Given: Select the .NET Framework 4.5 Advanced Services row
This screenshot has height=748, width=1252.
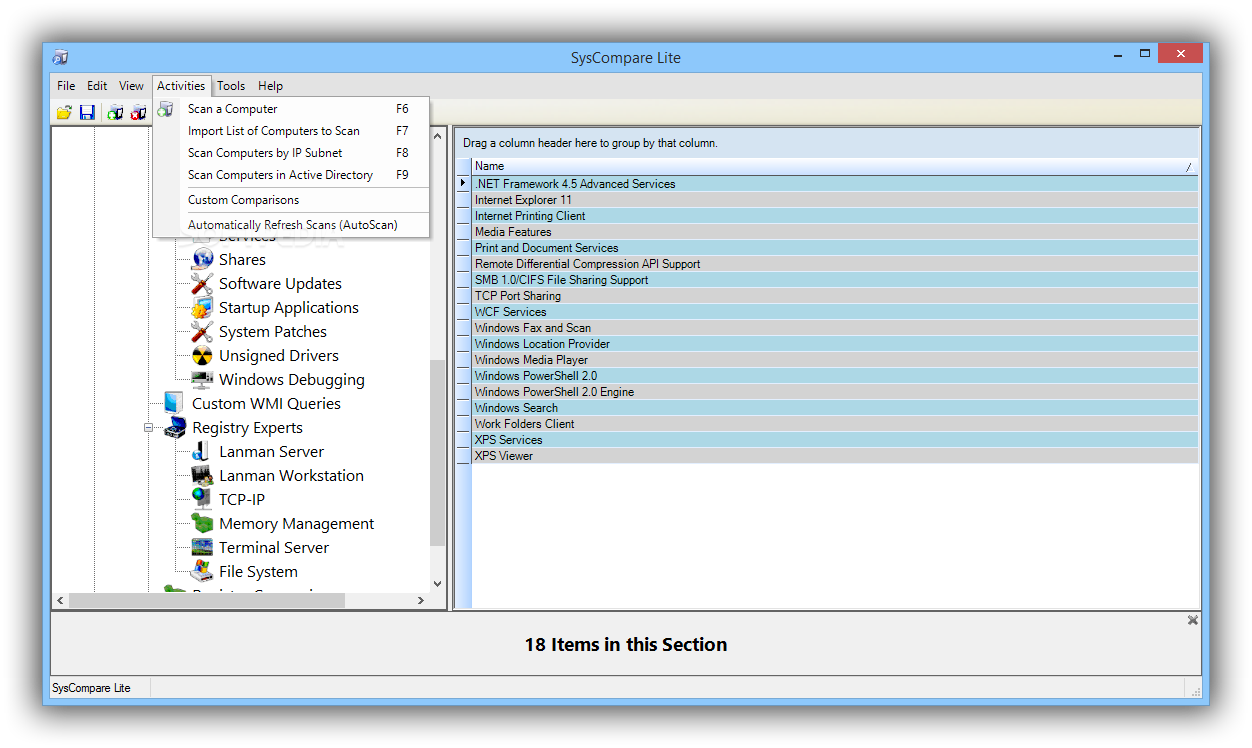Looking at the screenshot, I should tap(834, 184).
